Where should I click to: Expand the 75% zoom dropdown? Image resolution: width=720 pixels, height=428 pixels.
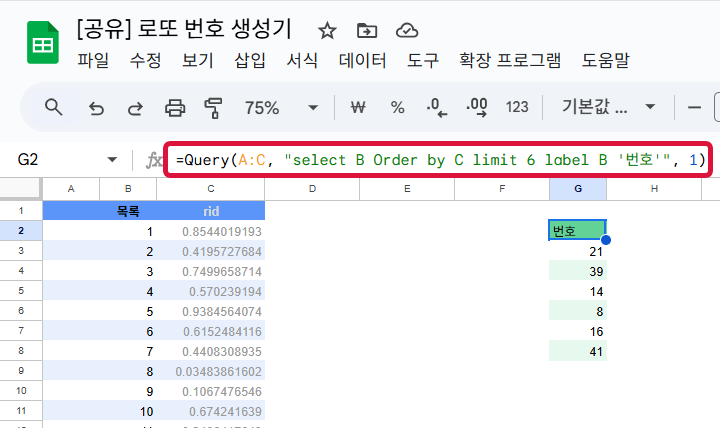[313, 107]
